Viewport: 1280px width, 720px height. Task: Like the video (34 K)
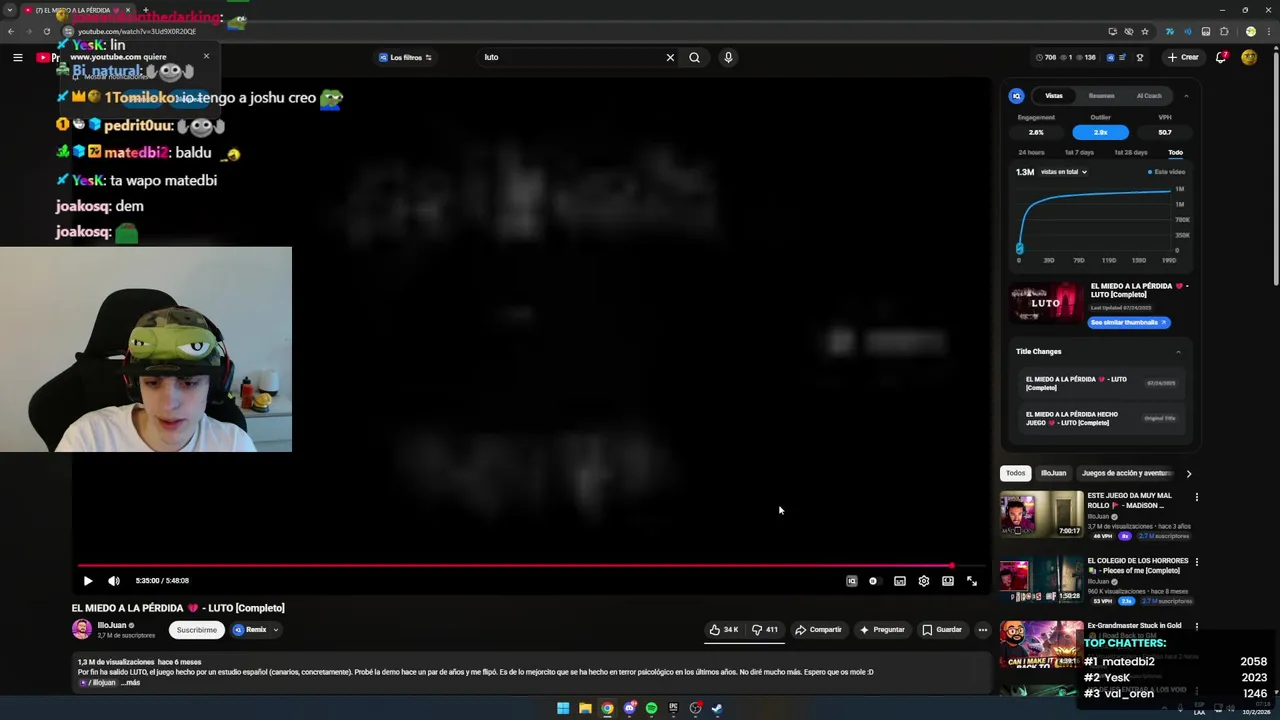[724, 630]
